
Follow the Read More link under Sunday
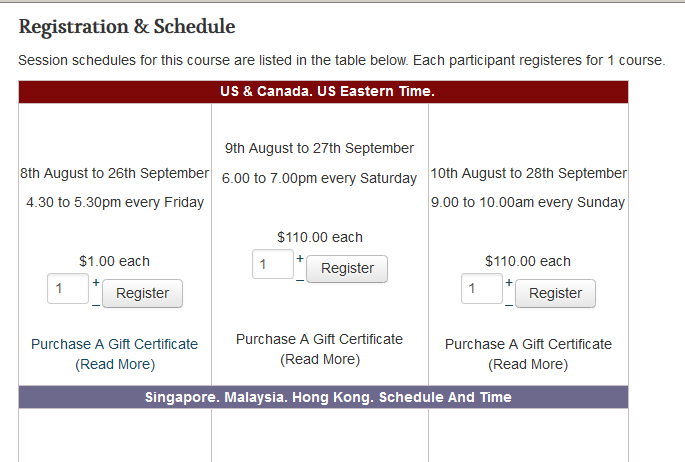pos(528,364)
